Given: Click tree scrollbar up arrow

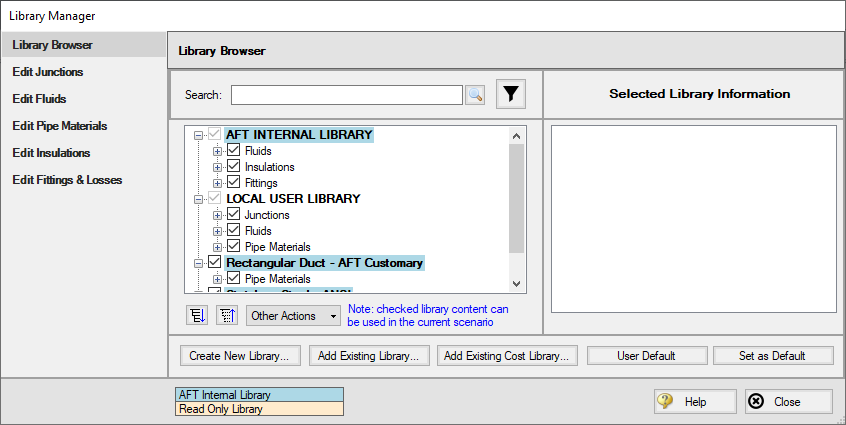Looking at the screenshot, I should [516, 136].
